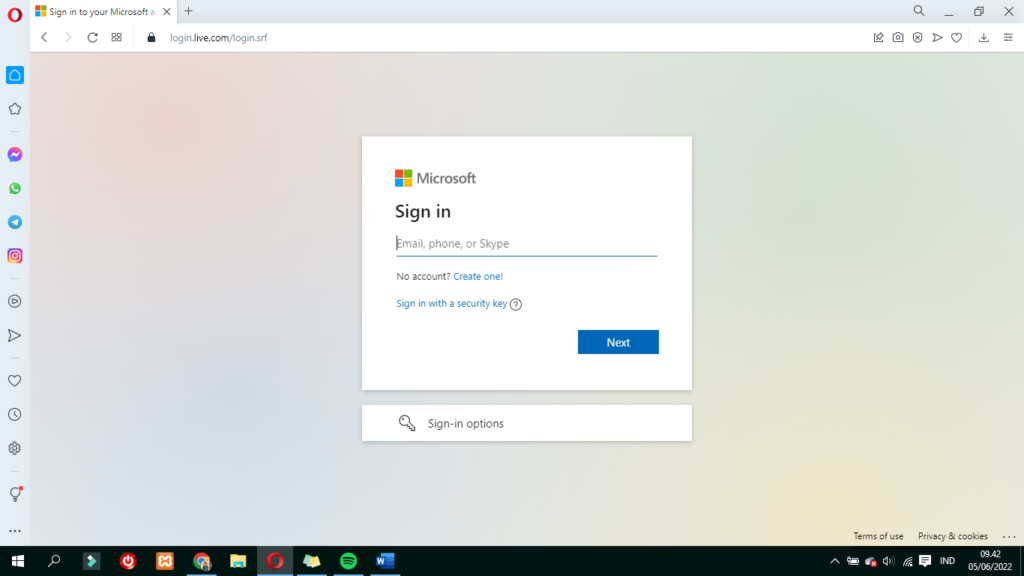Reload the login page
The image size is (1024, 576).
pos(93,38)
